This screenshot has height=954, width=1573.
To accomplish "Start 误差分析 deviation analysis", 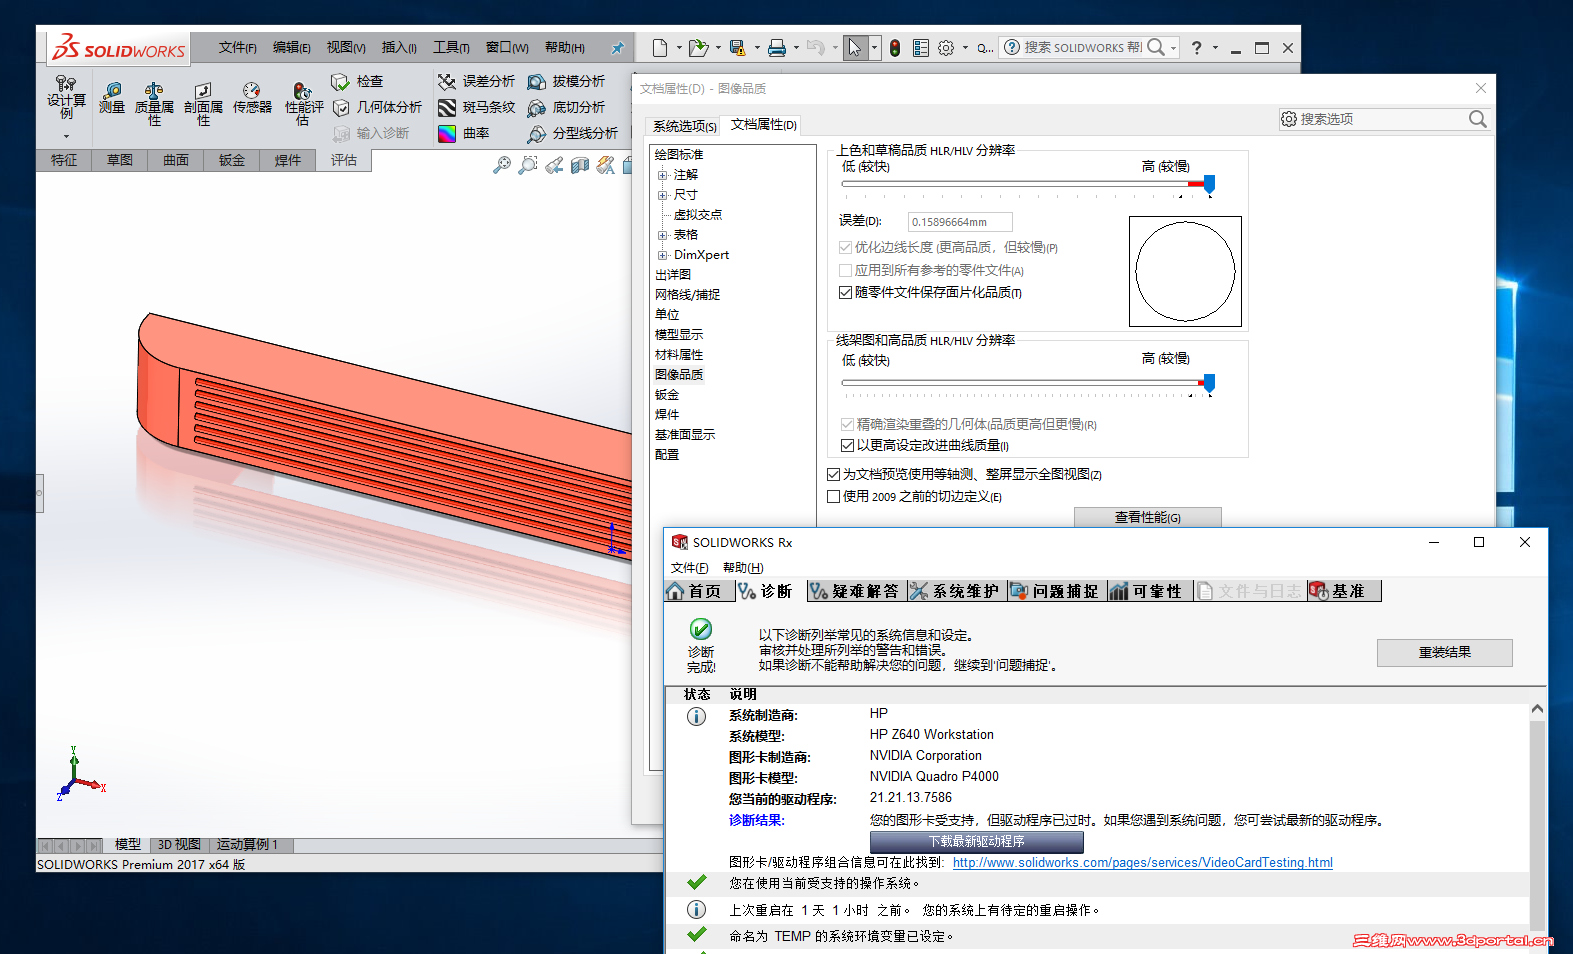I will 476,81.
